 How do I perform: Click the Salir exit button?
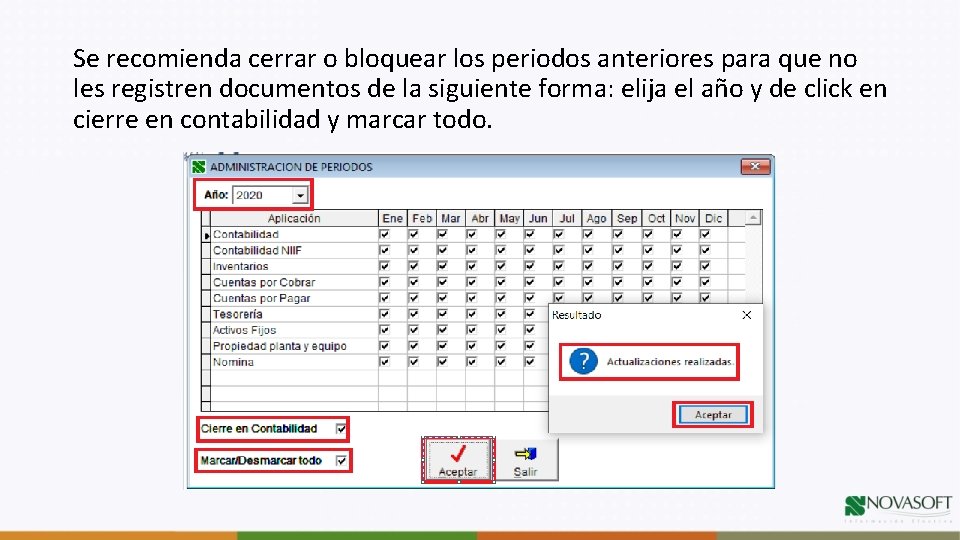click(525, 461)
